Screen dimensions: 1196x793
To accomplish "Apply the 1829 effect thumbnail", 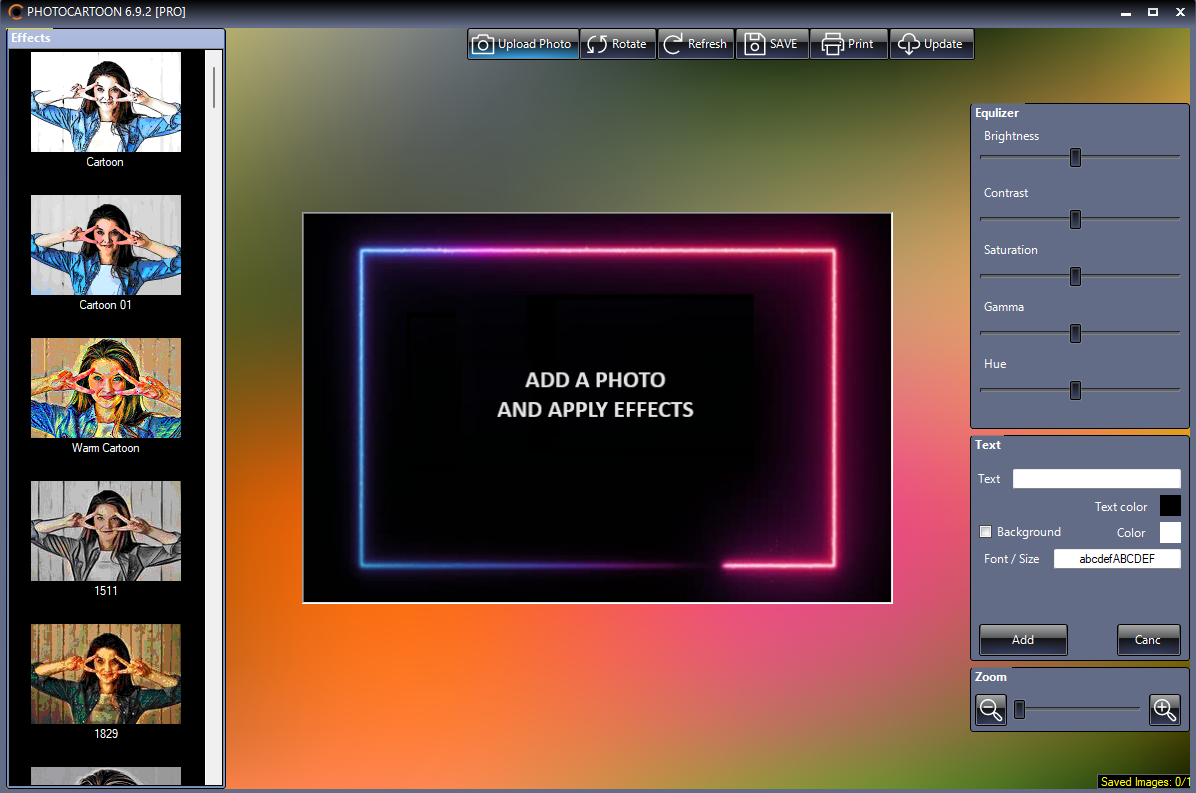I will [106, 674].
